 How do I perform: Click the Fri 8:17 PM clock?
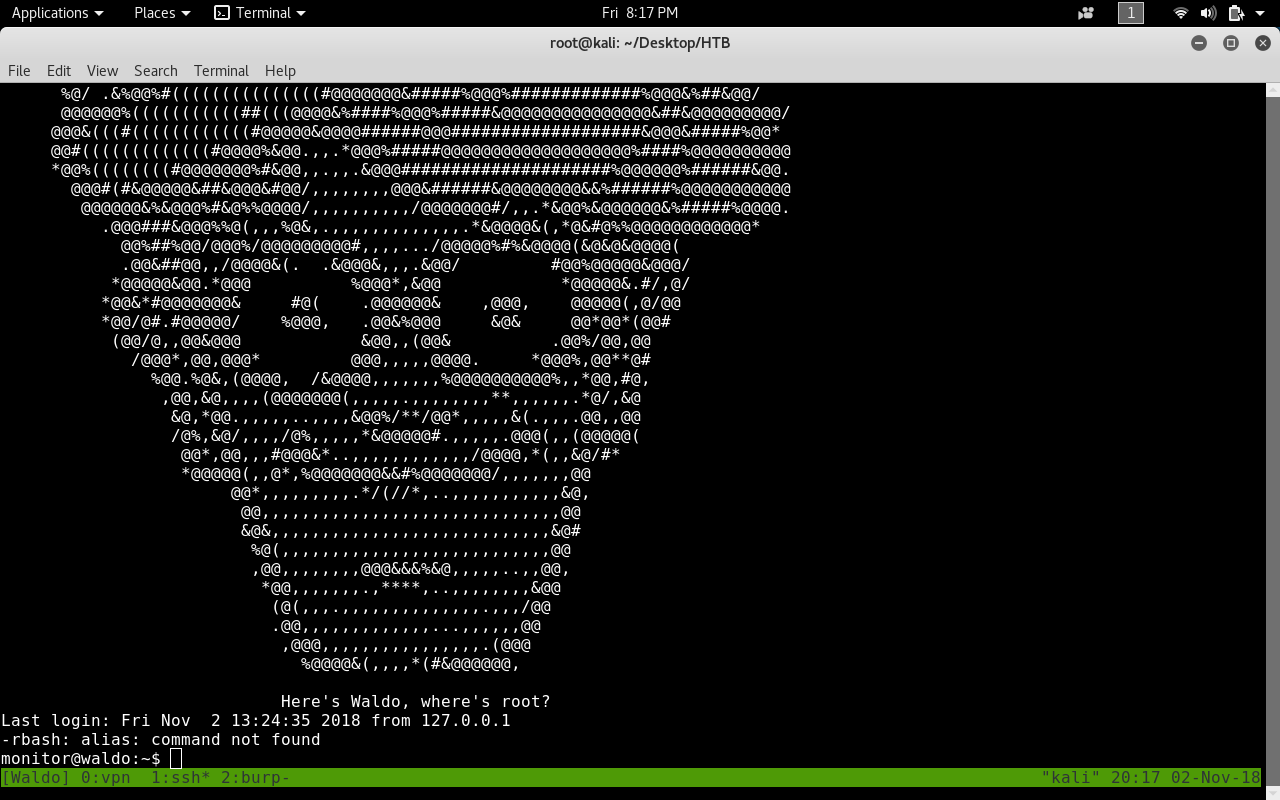click(x=640, y=13)
